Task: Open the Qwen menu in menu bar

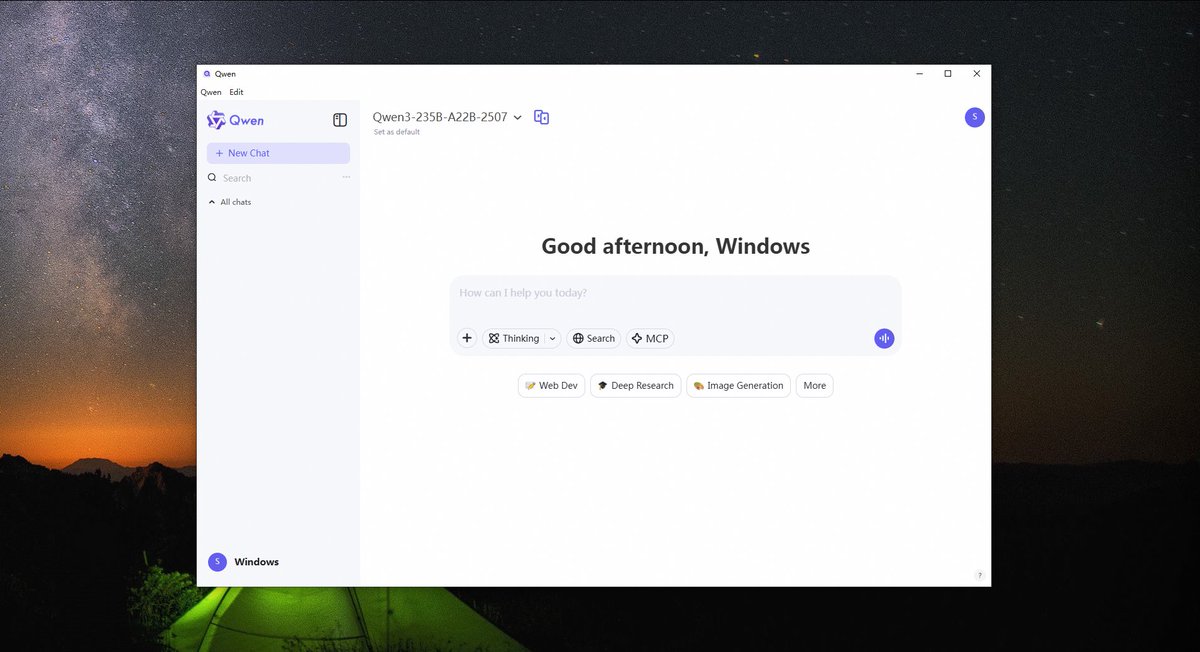Action: (211, 92)
